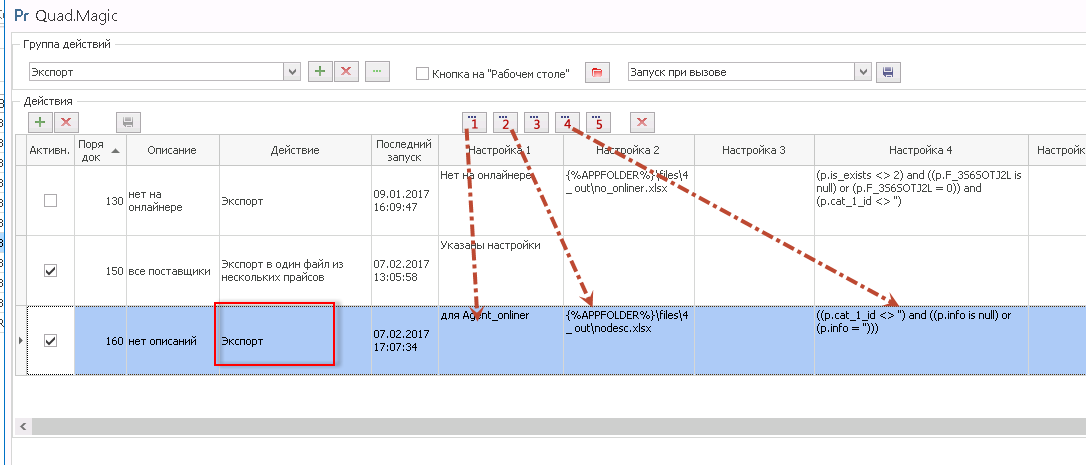Open setting editor button 2

click(x=506, y=123)
